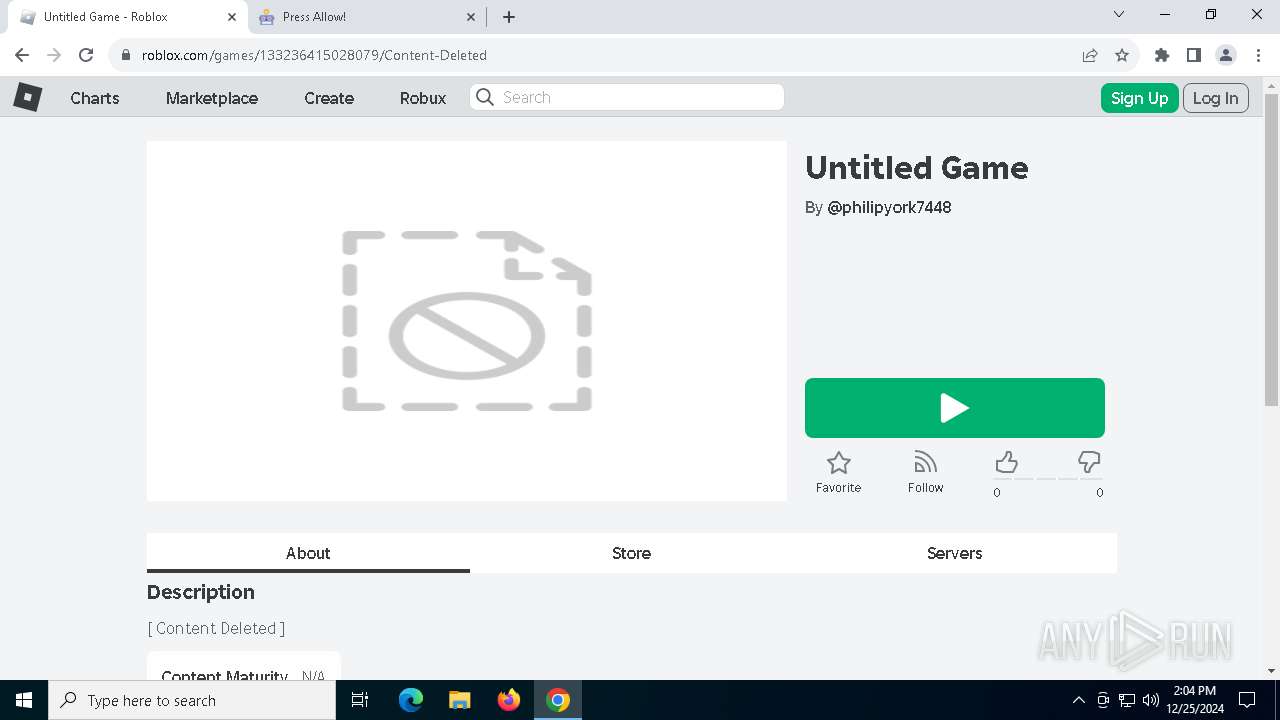Select the [ Content Deleted ] description text

[x=216, y=628]
